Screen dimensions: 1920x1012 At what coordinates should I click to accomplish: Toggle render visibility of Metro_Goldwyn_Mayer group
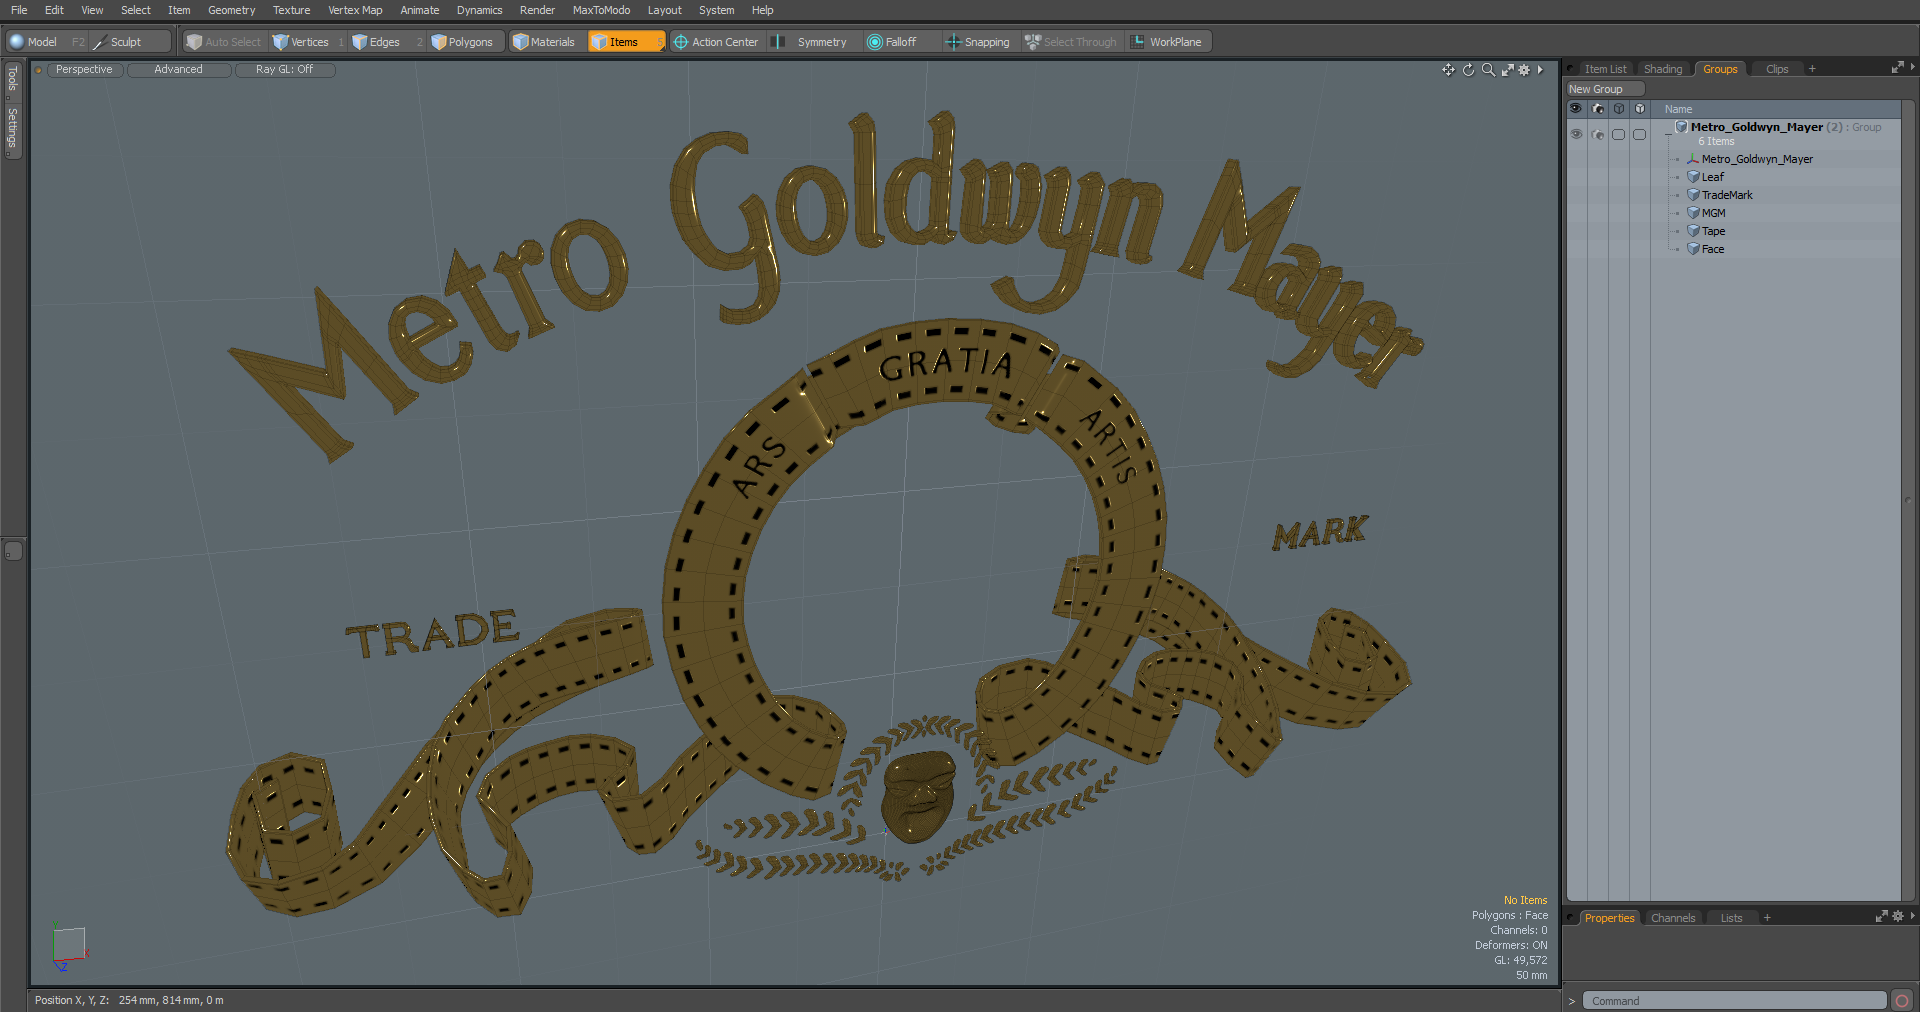[x=1597, y=134]
